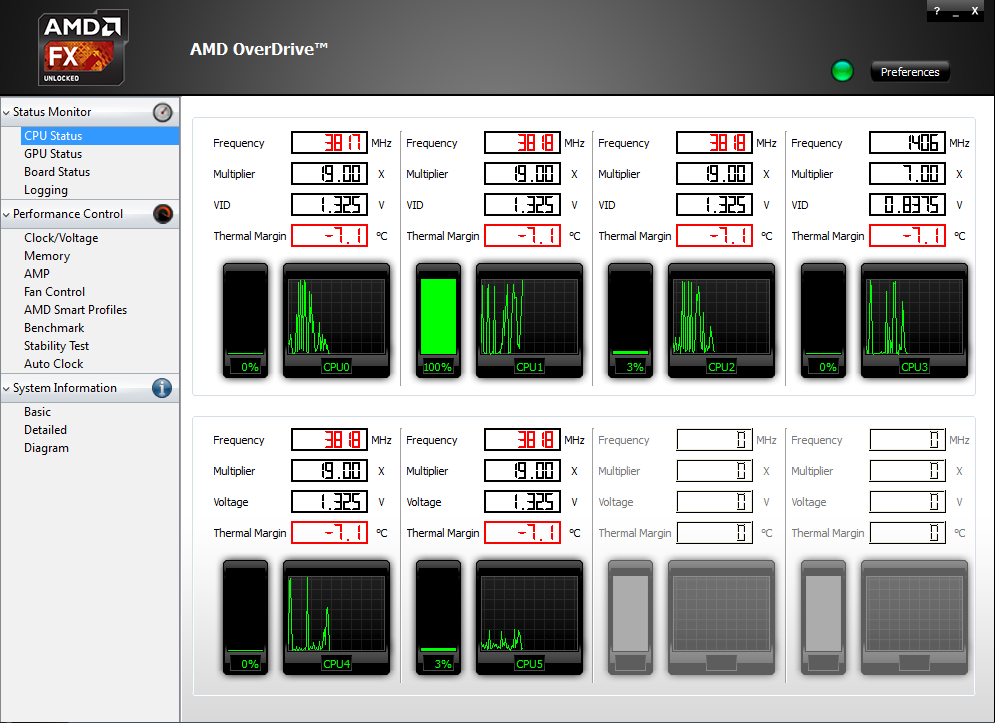Image resolution: width=995 pixels, height=723 pixels.
Task: Click the Performance Control orange dial icon
Action: pyautogui.click(x=162, y=214)
